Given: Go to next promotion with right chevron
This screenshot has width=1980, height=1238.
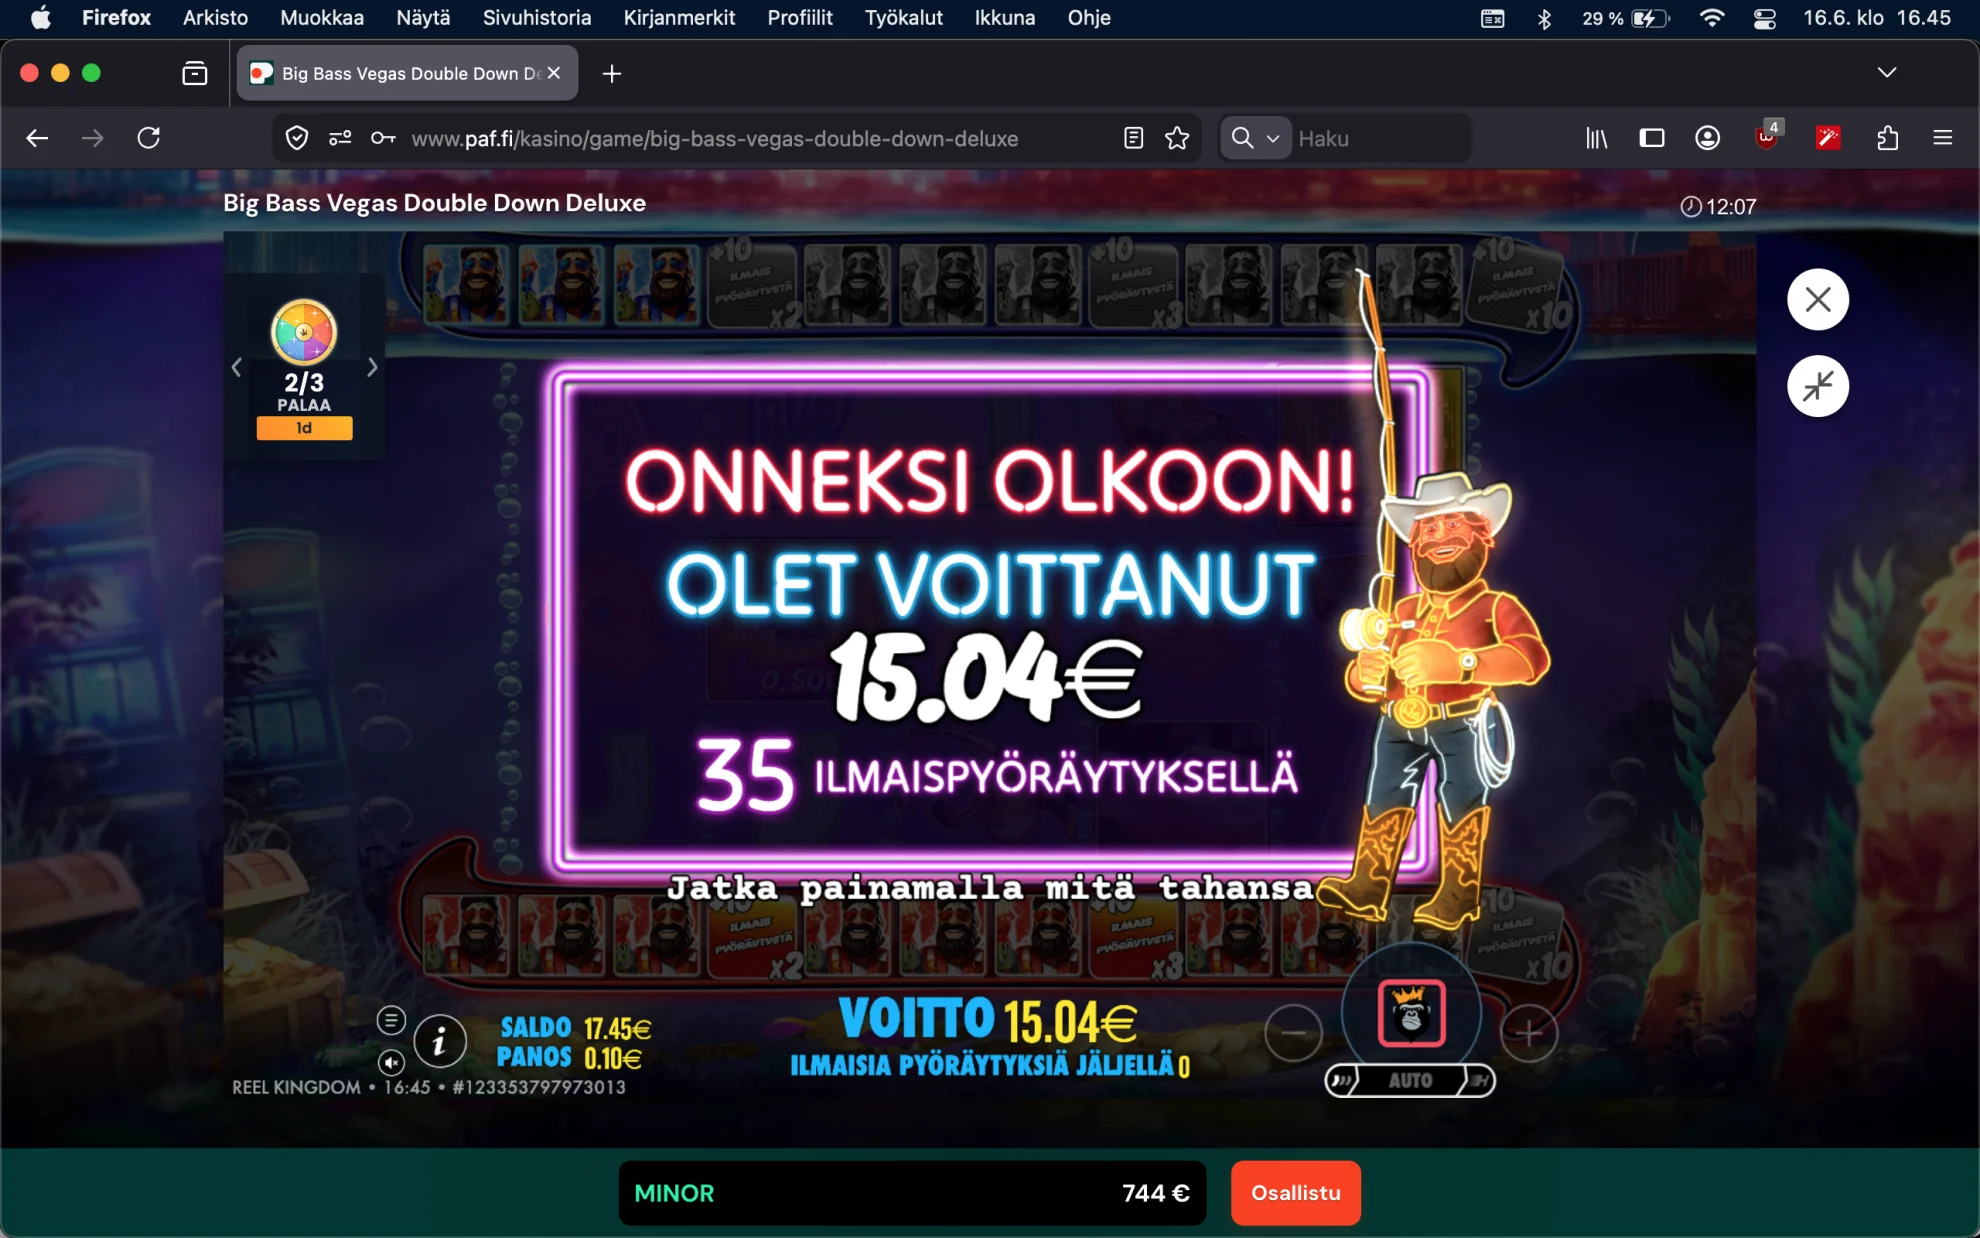Looking at the screenshot, I should (x=372, y=367).
